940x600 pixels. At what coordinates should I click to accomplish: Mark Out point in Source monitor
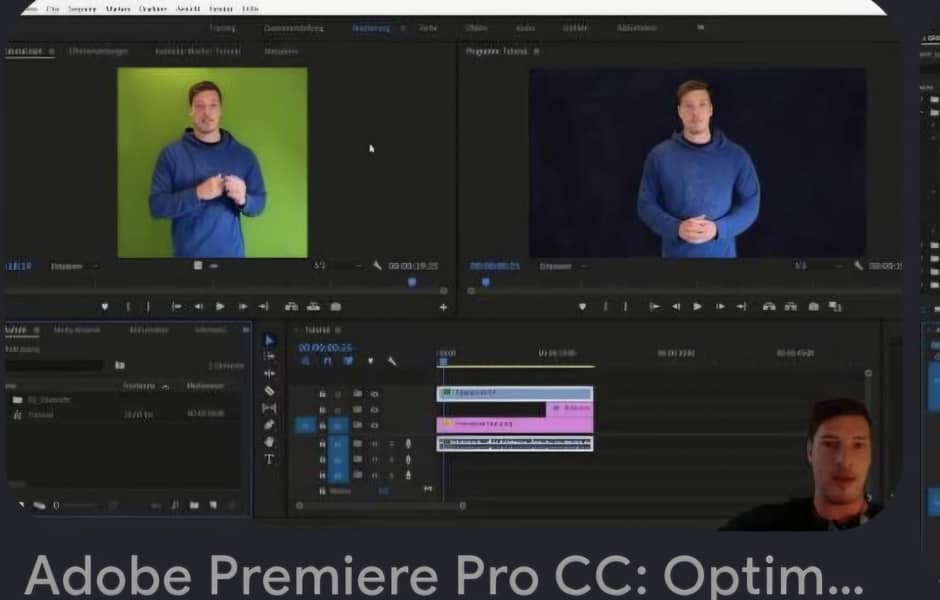click(148, 307)
